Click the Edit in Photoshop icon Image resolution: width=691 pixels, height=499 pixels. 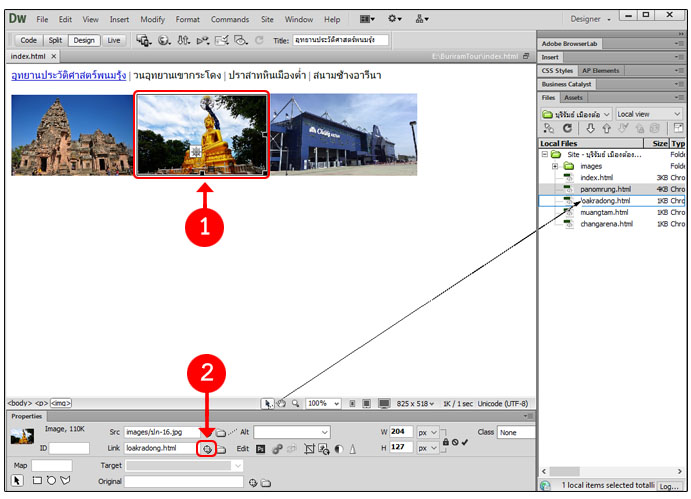pyautogui.click(x=259, y=449)
